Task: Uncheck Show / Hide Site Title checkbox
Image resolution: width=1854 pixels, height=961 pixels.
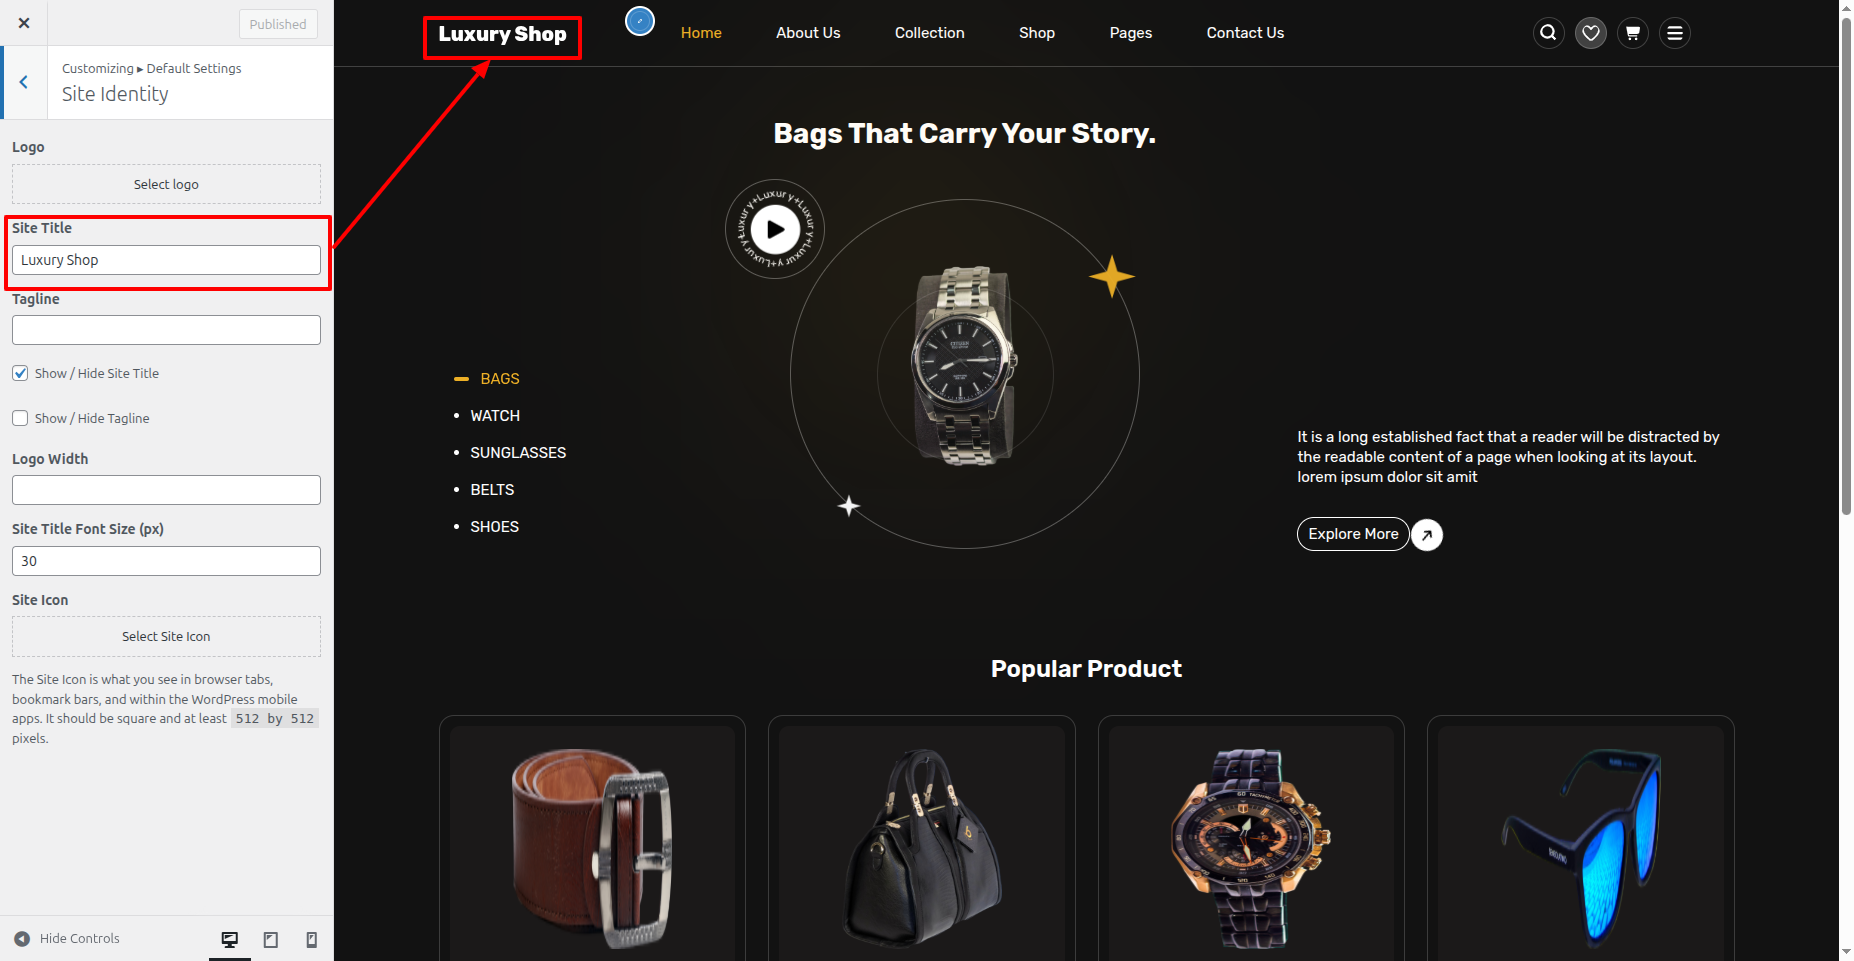Action: 20,373
